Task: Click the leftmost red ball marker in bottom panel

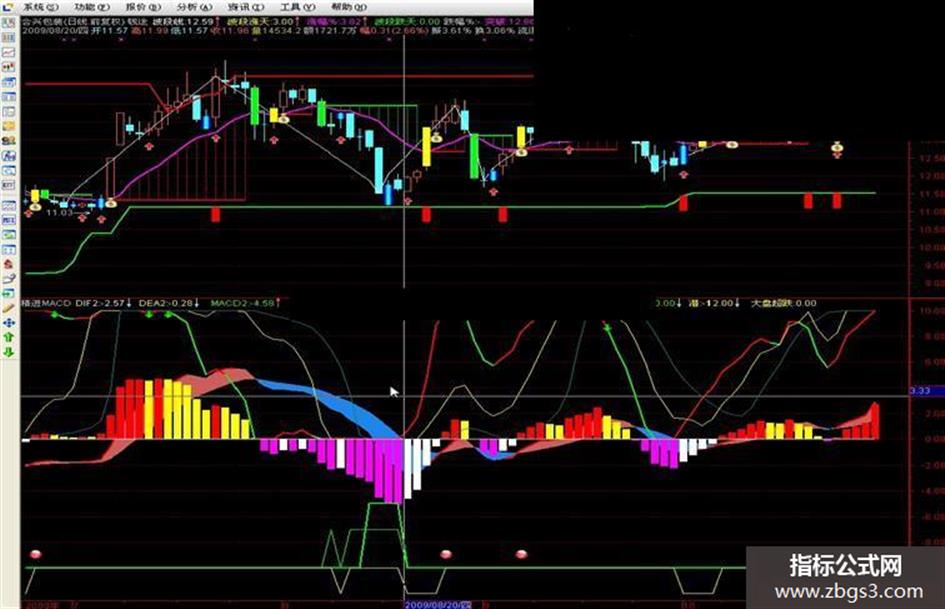Action: tap(36, 554)
